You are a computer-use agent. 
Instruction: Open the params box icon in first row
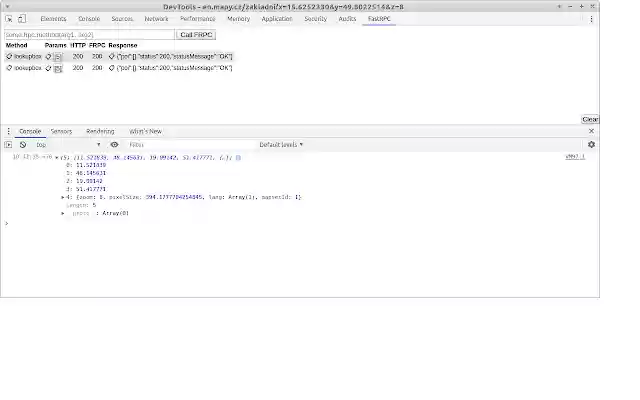(58, 57)
